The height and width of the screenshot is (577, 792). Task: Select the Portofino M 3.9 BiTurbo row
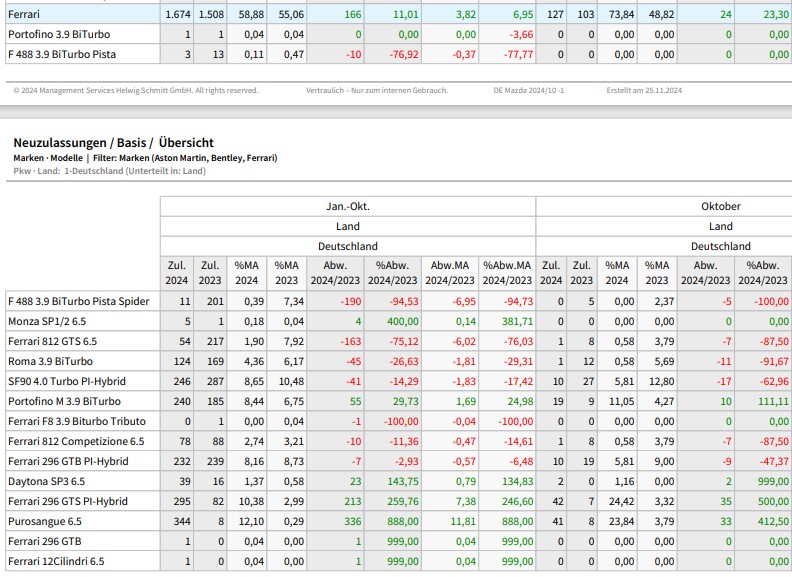[x=66, y=401]
